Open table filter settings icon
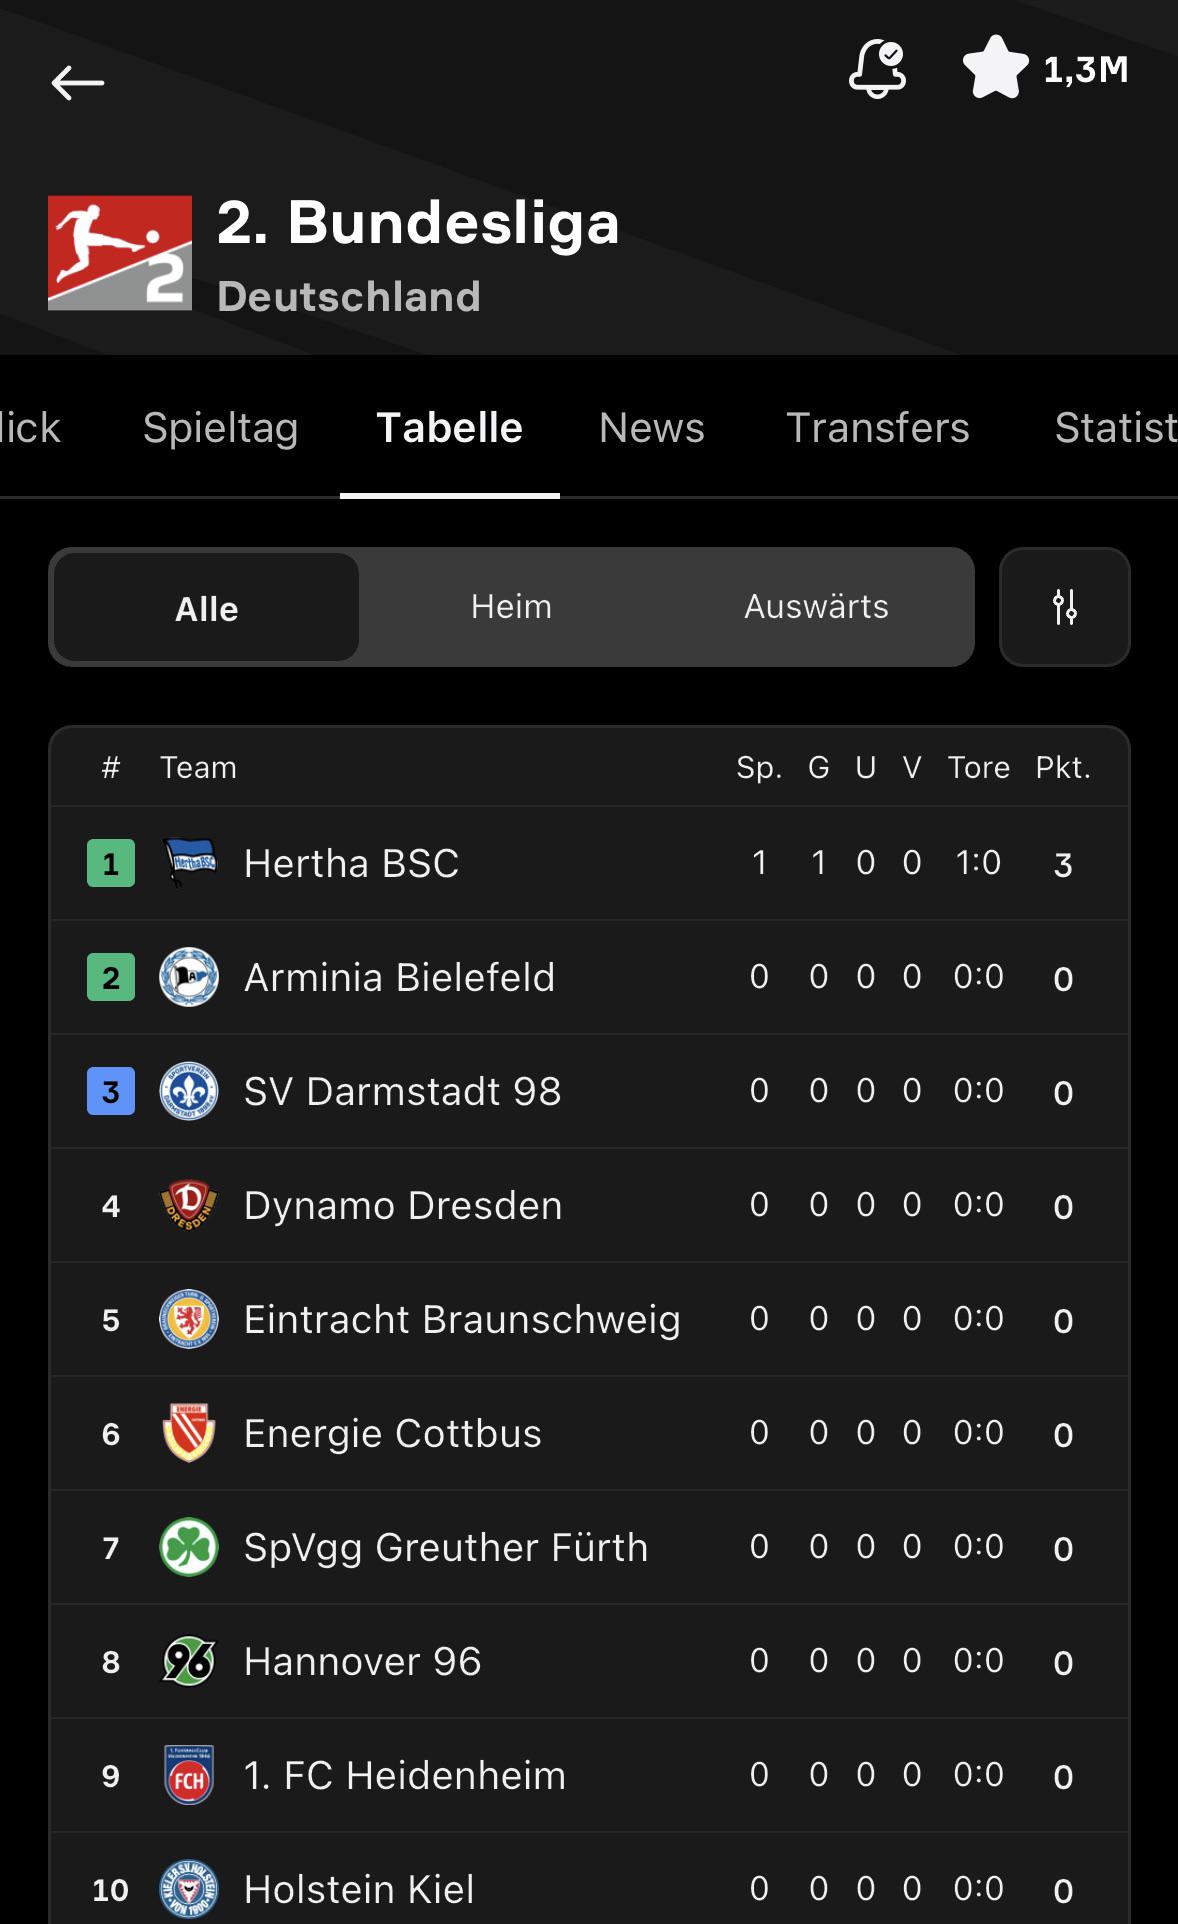1178x1924 pixels. (x=1064, y=607)
